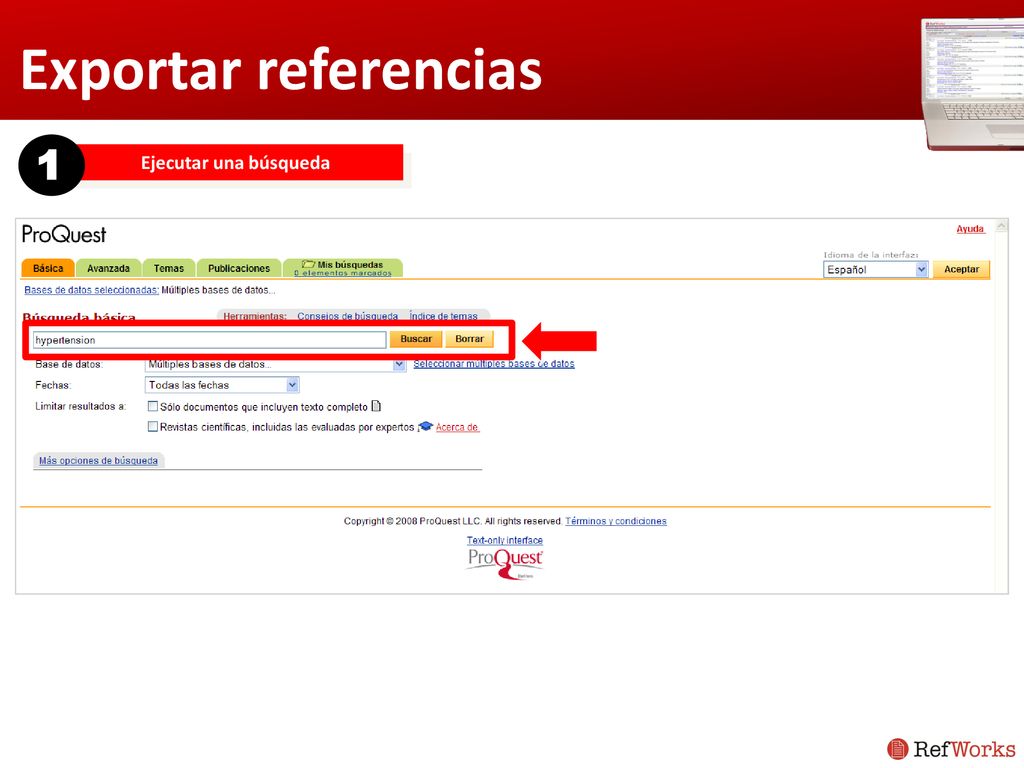Open the Mis búsquedas tab
The width and height of the screenshot is (1024, 768).
(x=343, y=268)
